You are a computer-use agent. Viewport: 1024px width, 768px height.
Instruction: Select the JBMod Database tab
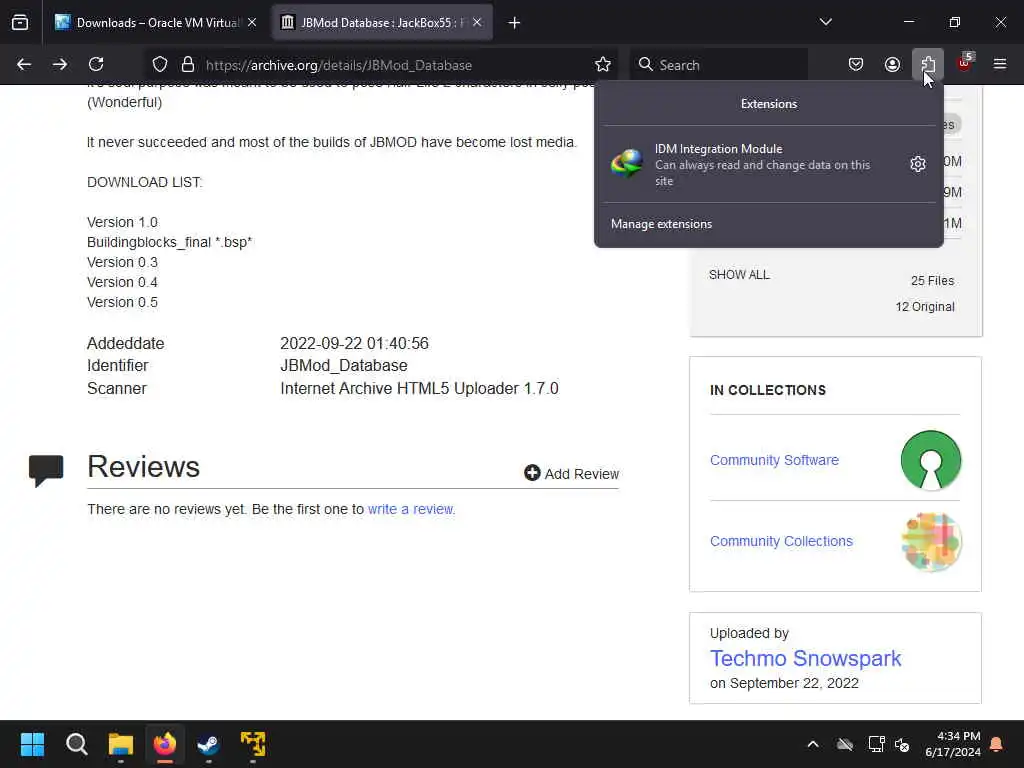pyautogui.click(x=382, y=23)
